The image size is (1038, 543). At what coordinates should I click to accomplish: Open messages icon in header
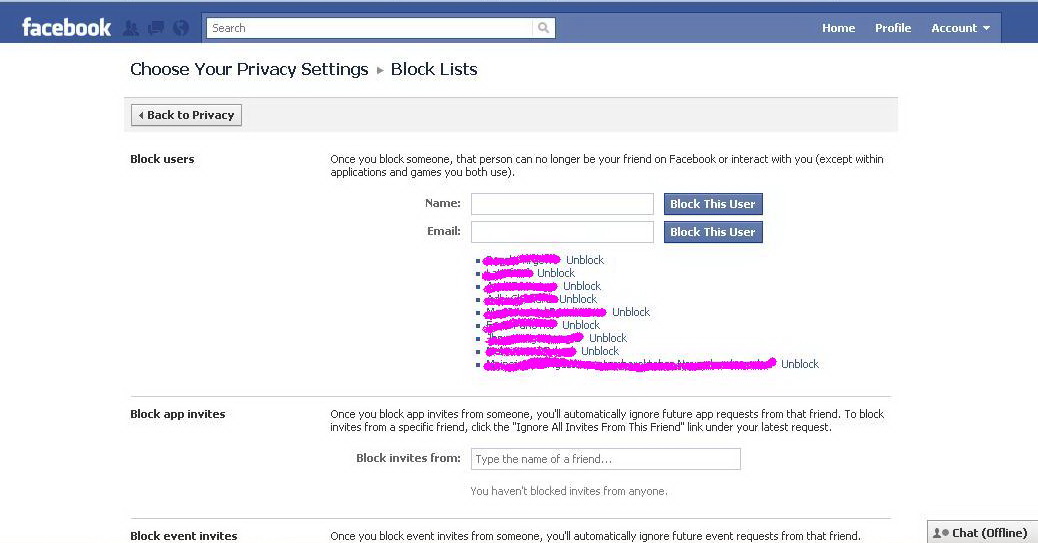156,28
